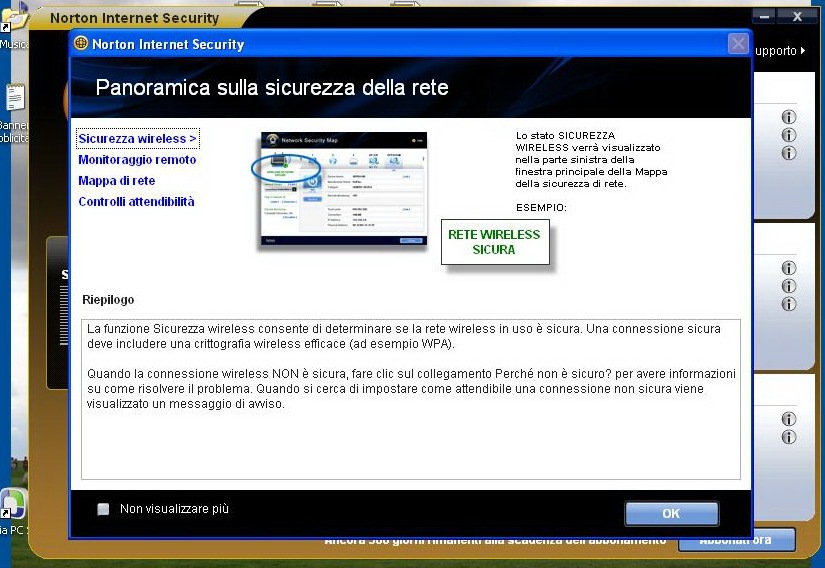Enable the "Non visualizzare più" checkbox
The image size is (825, 568).
[x=103, y=509]
